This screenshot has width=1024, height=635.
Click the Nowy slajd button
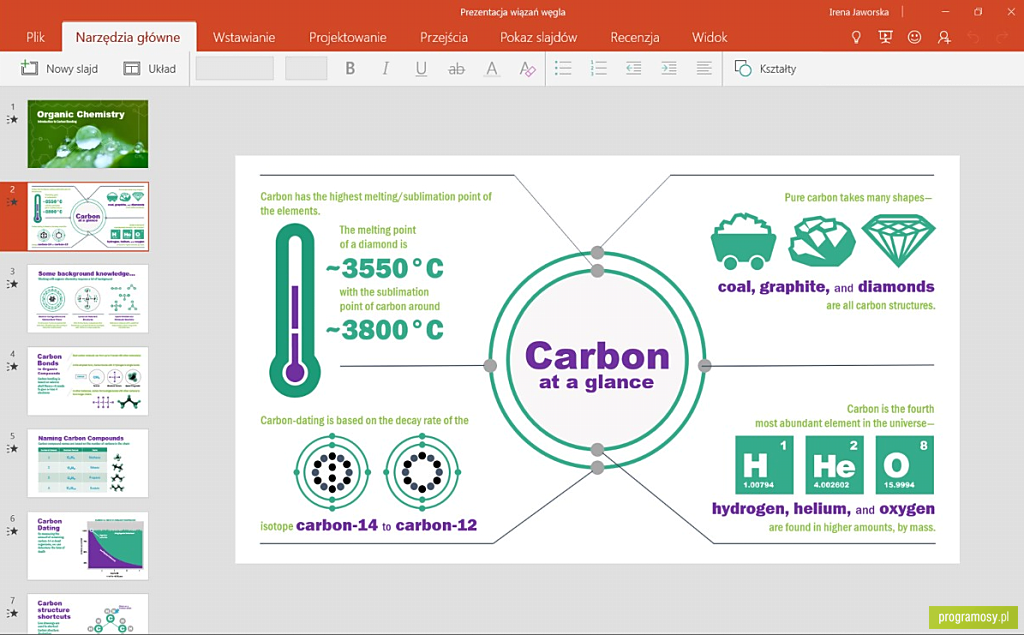pyautogui.click(x=59, y=69)
